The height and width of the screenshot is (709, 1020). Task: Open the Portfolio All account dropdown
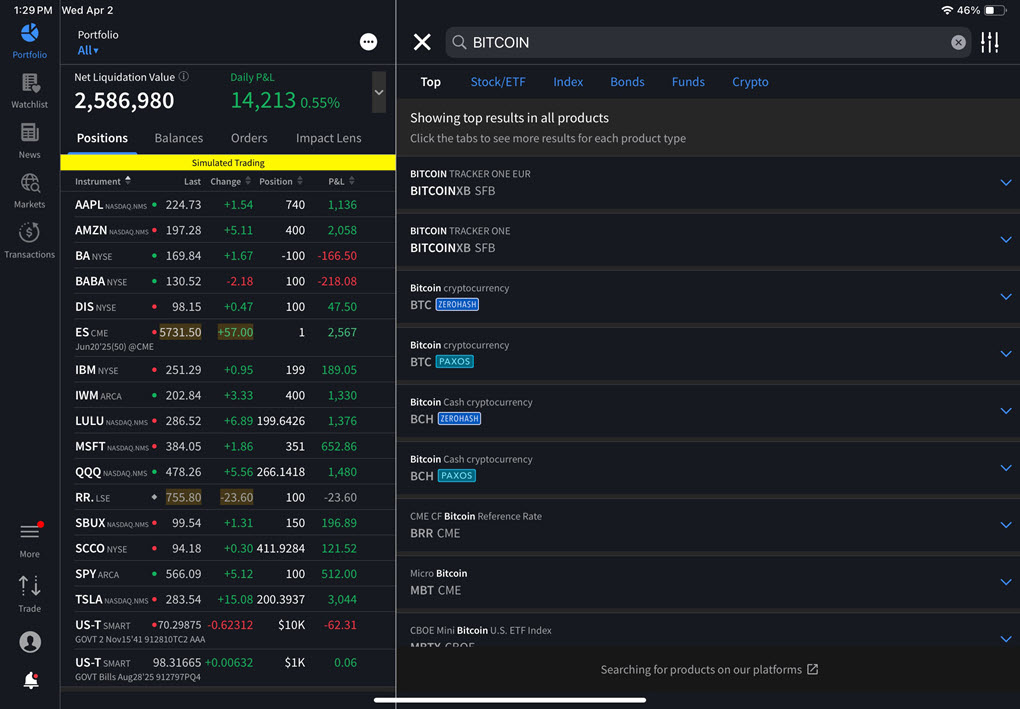click(88, 50)
